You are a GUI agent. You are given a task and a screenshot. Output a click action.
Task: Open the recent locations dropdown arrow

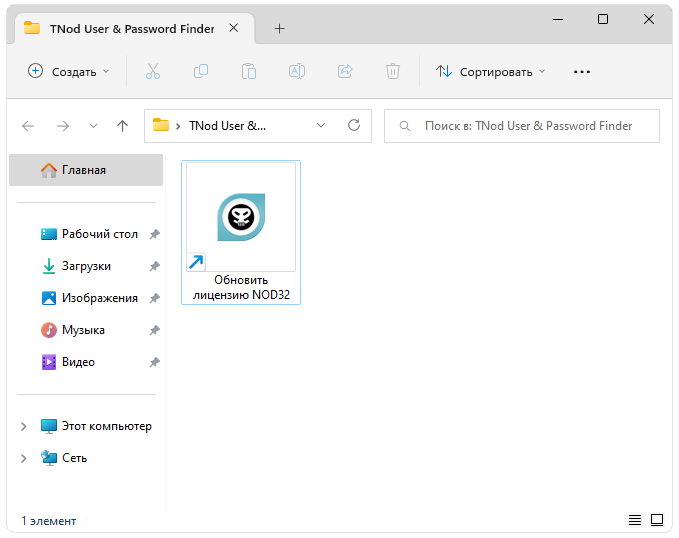tap(94, 126)
